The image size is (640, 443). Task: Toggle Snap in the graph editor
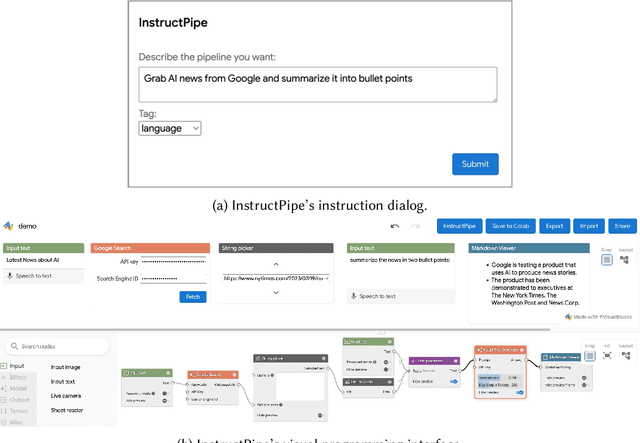coord(589,356)
